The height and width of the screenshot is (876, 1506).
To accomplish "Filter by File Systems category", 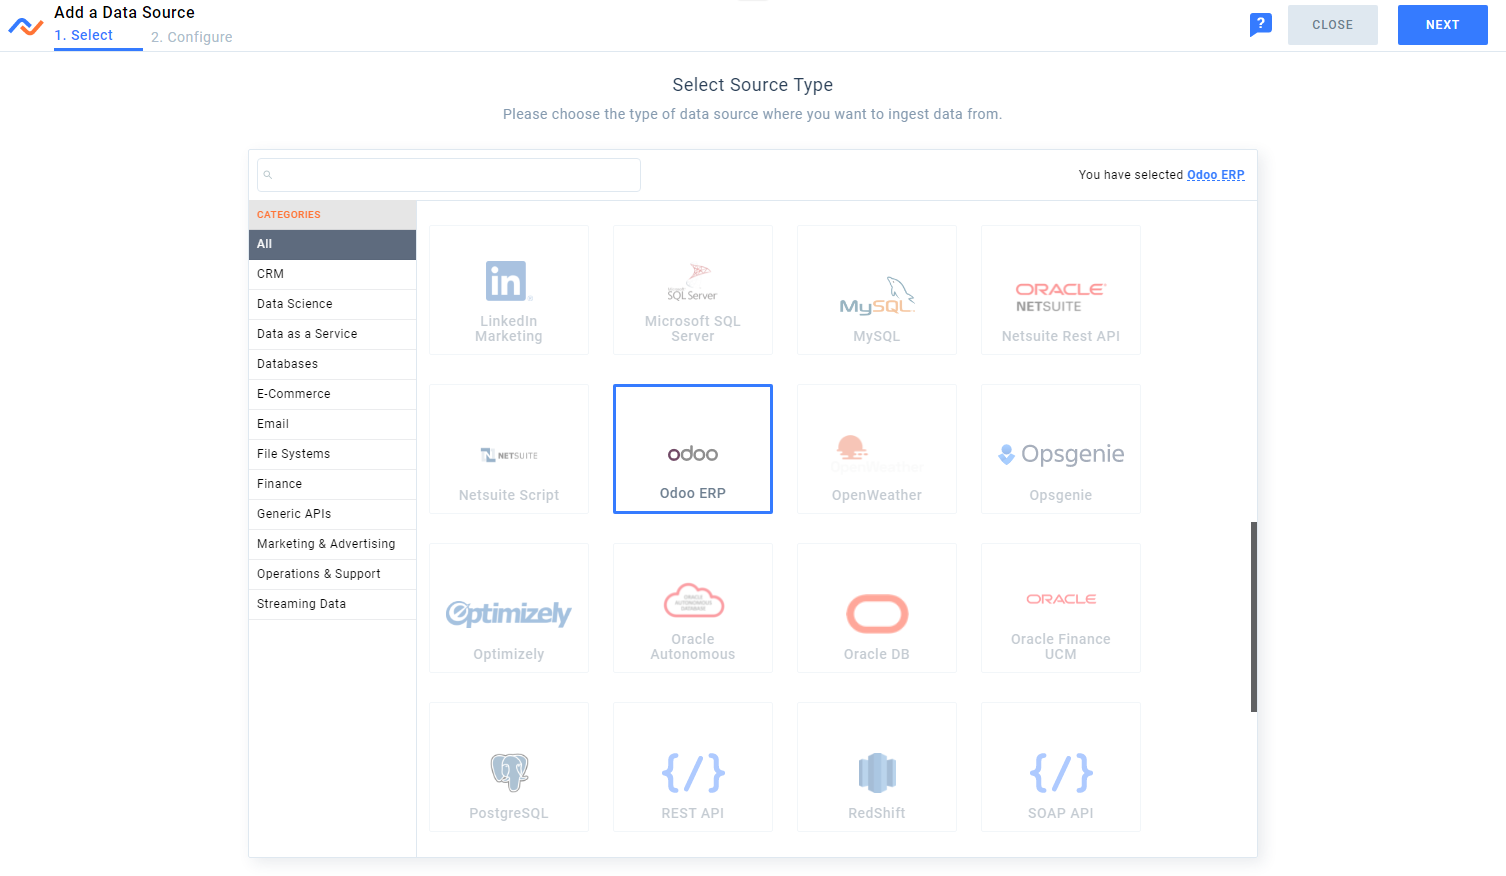I will (332, 454).
